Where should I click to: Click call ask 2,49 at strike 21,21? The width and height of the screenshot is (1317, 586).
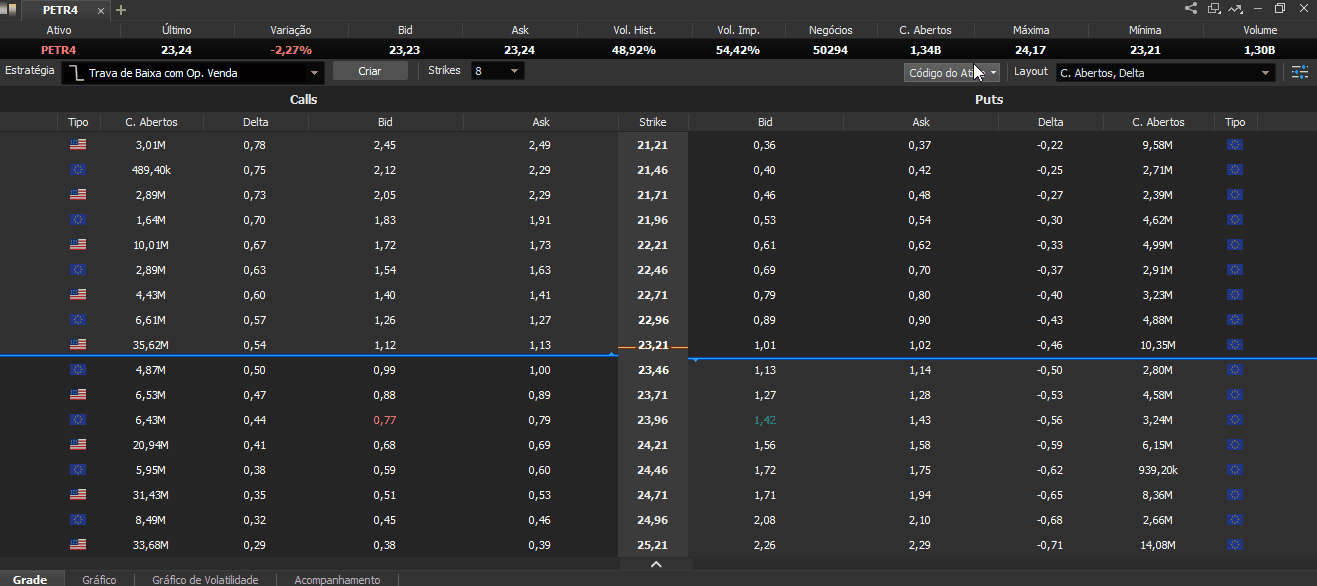541,145
